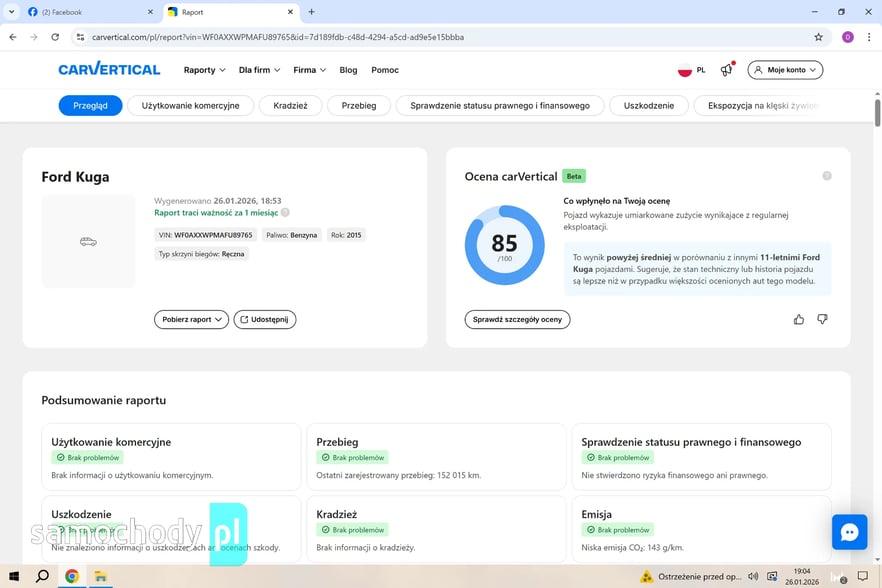Give thumbs up to the score
The height and width of the screenshot is (588, 882).
coord(799,319)
